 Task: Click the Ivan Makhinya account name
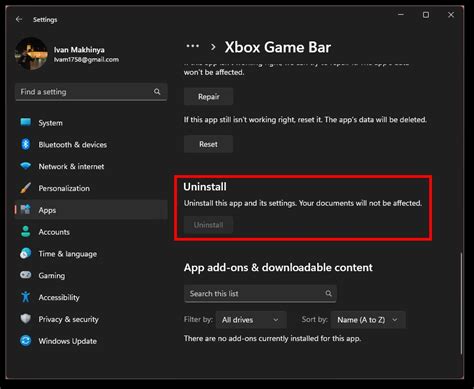(x=79, y=50)
